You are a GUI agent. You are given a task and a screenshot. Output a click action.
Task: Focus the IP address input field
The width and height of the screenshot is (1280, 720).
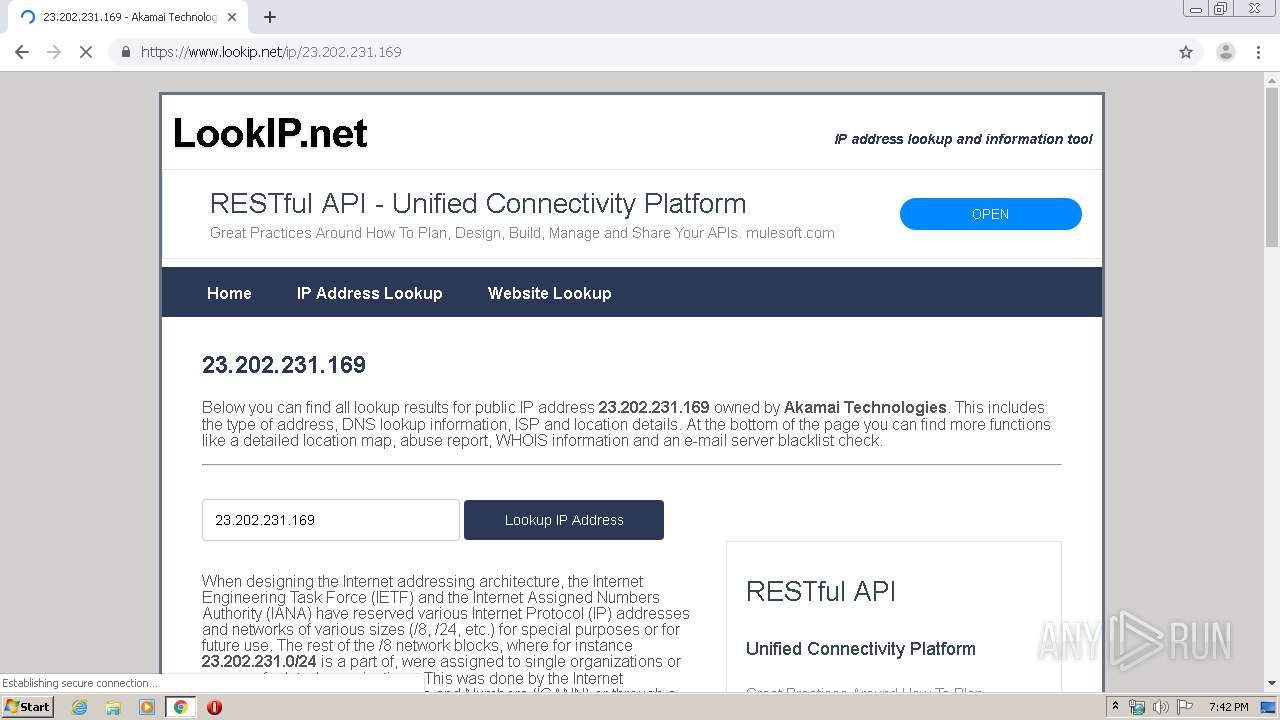tap(330, 520)
